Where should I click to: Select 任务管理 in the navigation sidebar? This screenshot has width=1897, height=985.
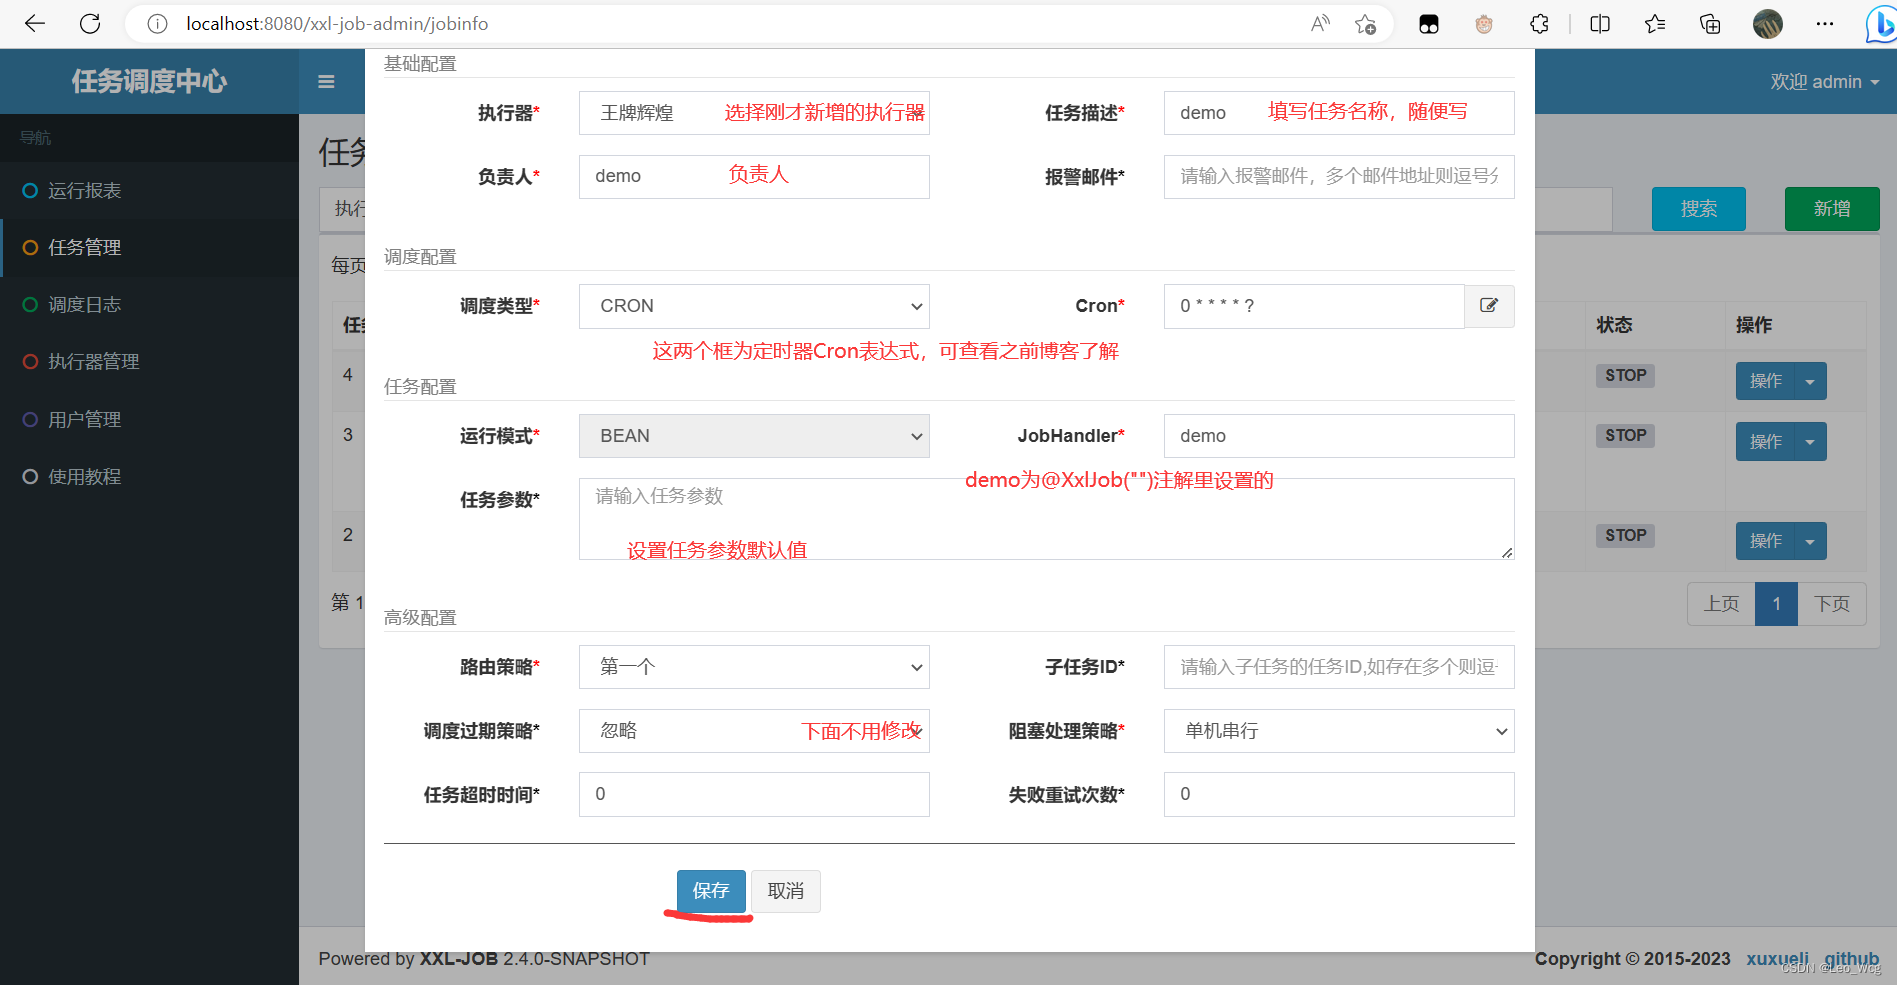tap(85, 247)
